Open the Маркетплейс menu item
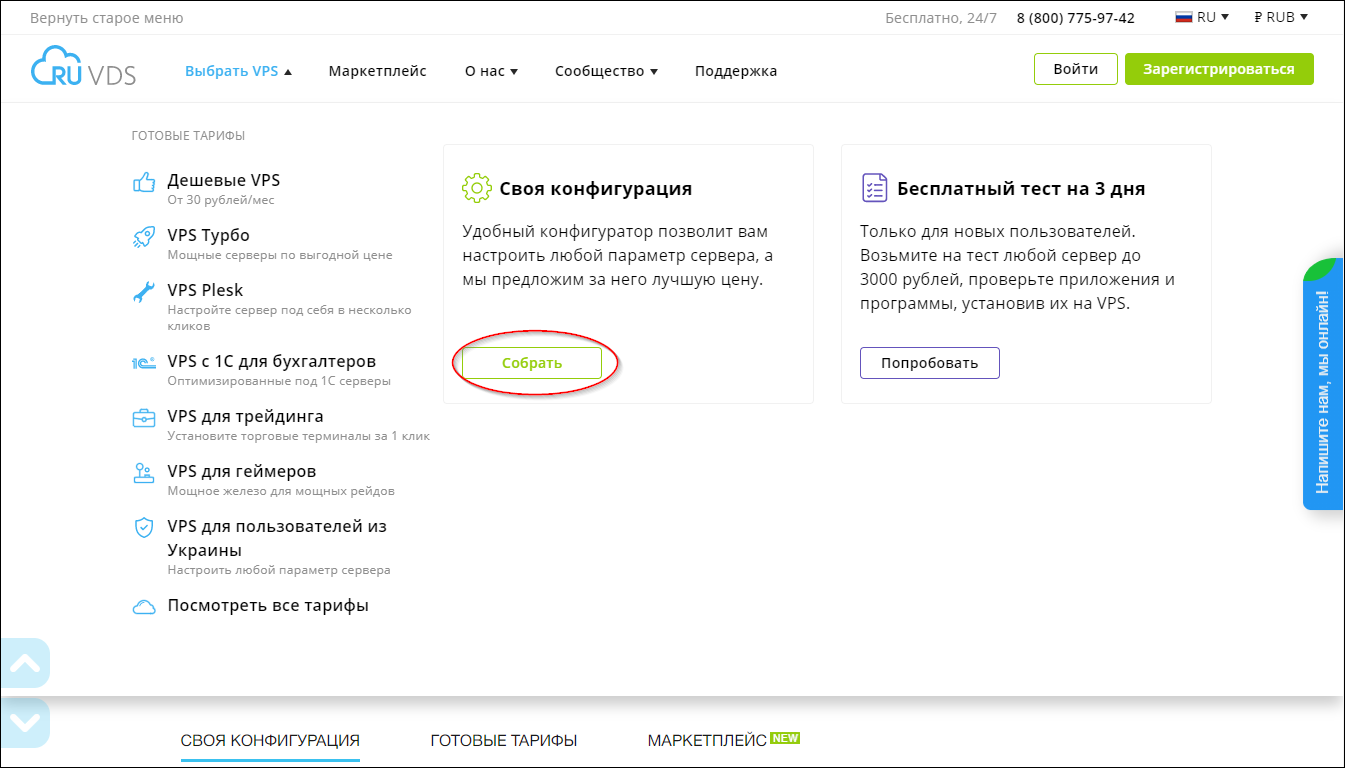Screen dimensions: 1345x768 378,71
